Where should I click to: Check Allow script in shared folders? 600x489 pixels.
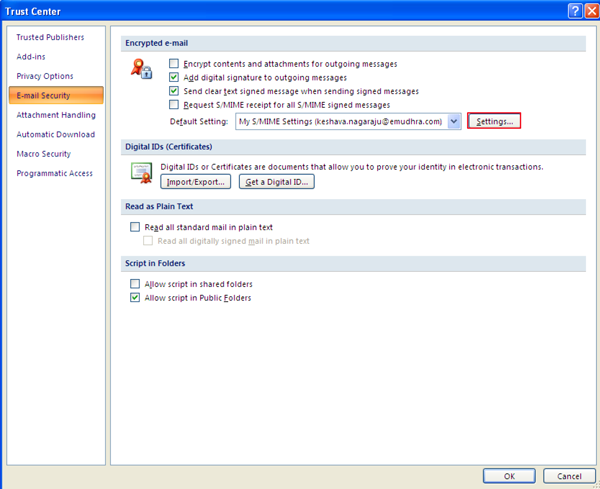pyautogui.click(x=135, y=284)
